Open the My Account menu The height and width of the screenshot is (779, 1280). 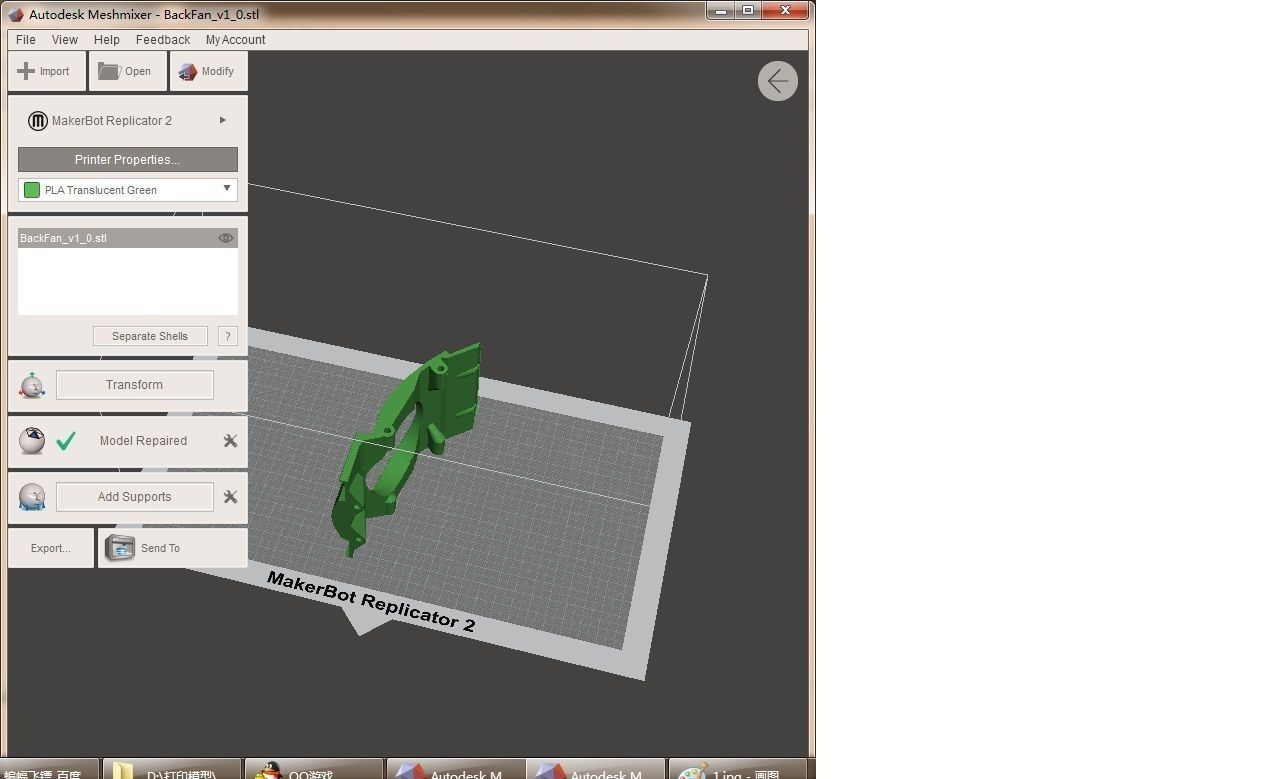[x=235, y=40]
